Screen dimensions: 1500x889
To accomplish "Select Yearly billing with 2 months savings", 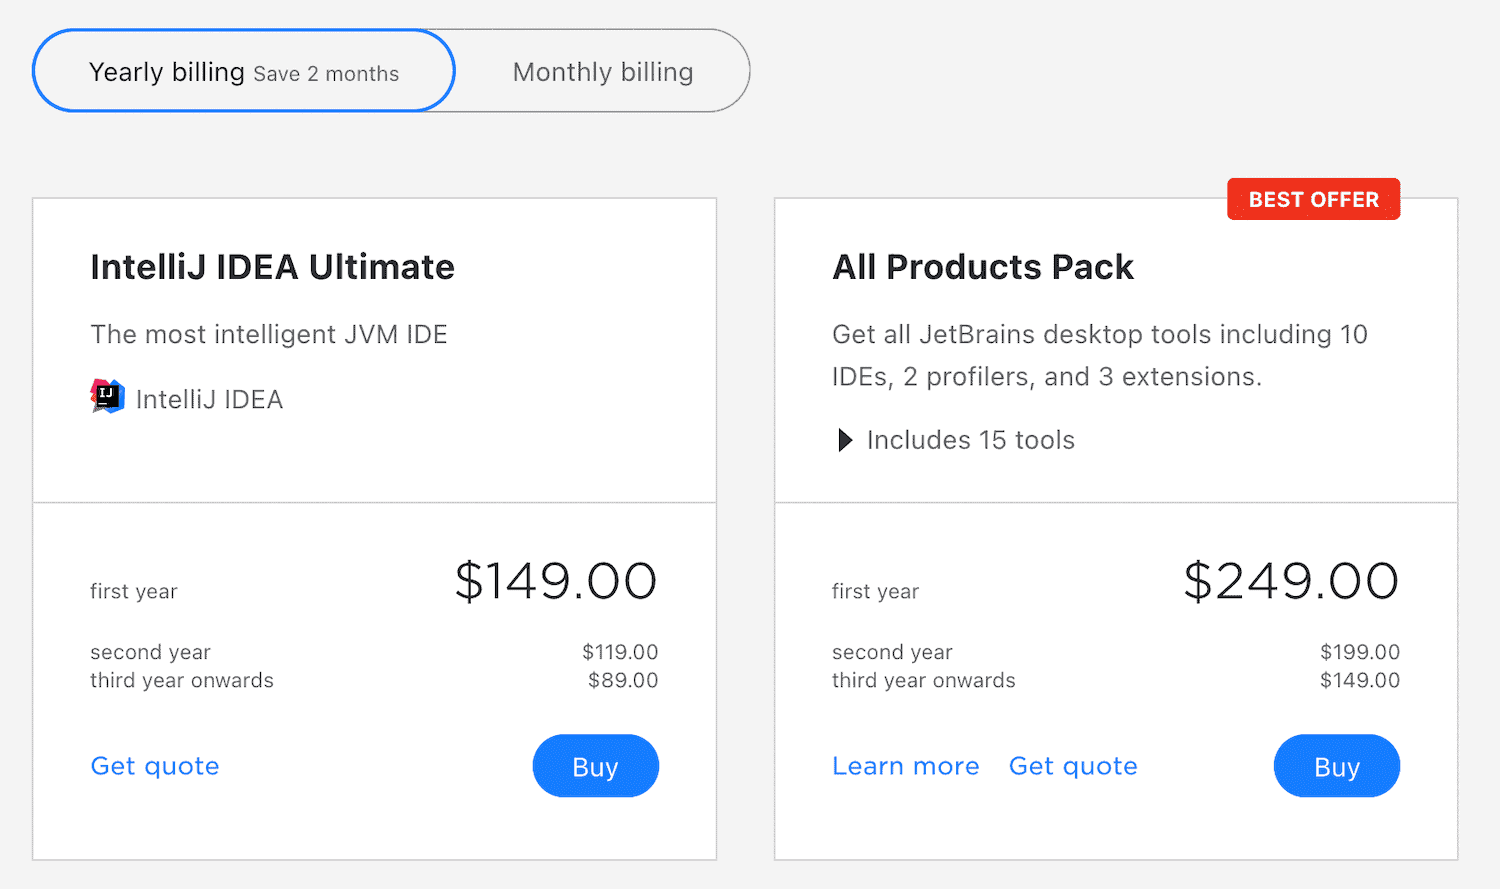I will (243, 71).
